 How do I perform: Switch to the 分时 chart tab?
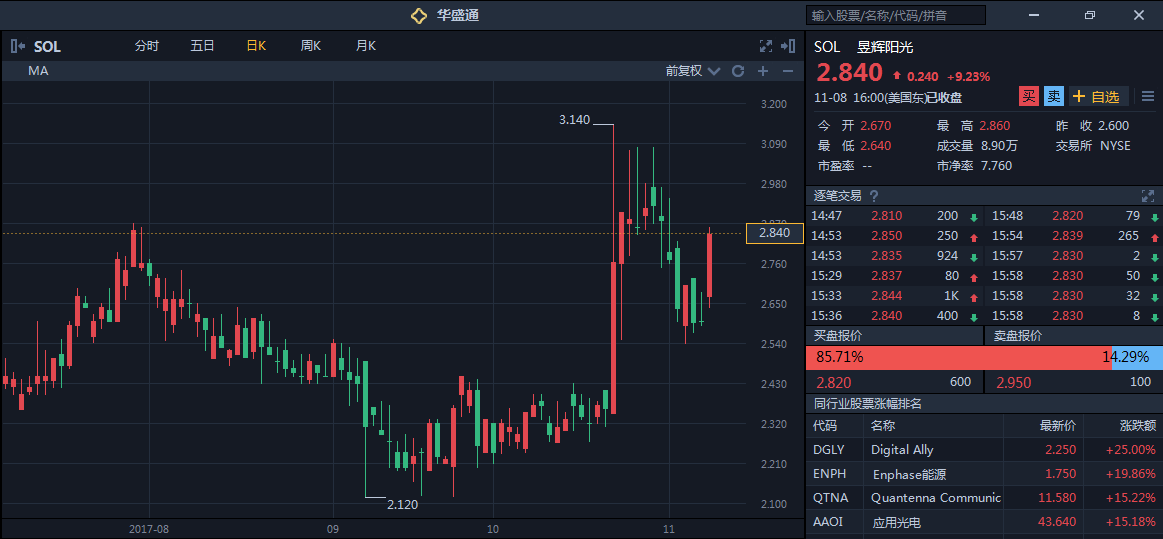pyautogui.click(x=146, y=46)
